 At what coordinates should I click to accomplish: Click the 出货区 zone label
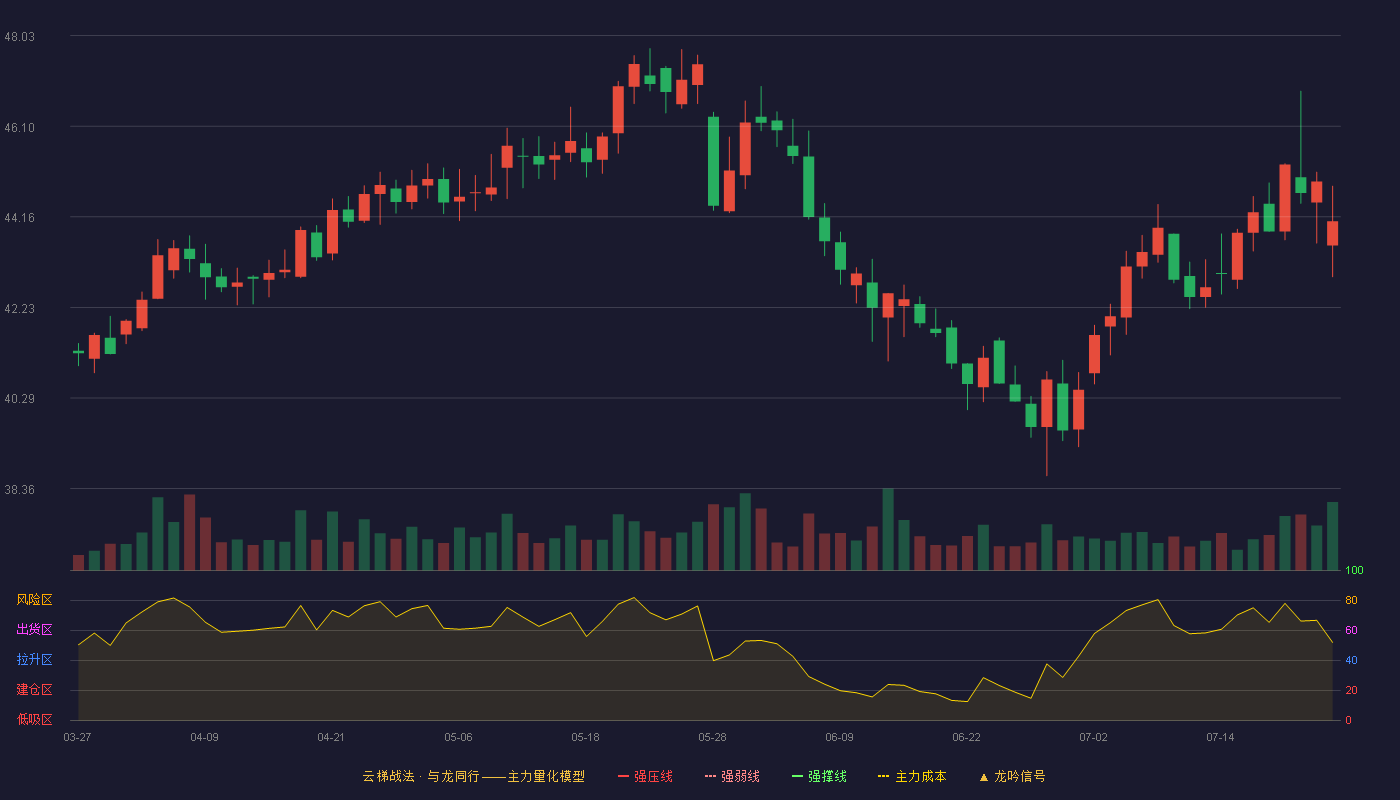pos(34,630)
